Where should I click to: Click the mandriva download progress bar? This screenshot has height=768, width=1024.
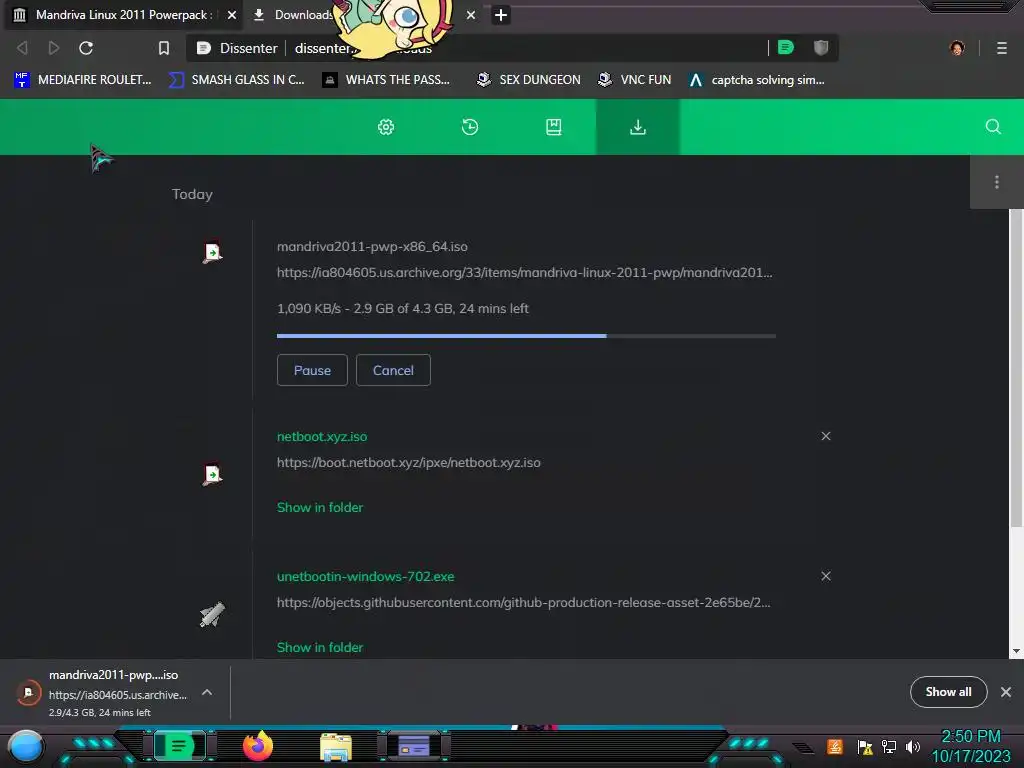pyautogui.click(x=526, y=336)
